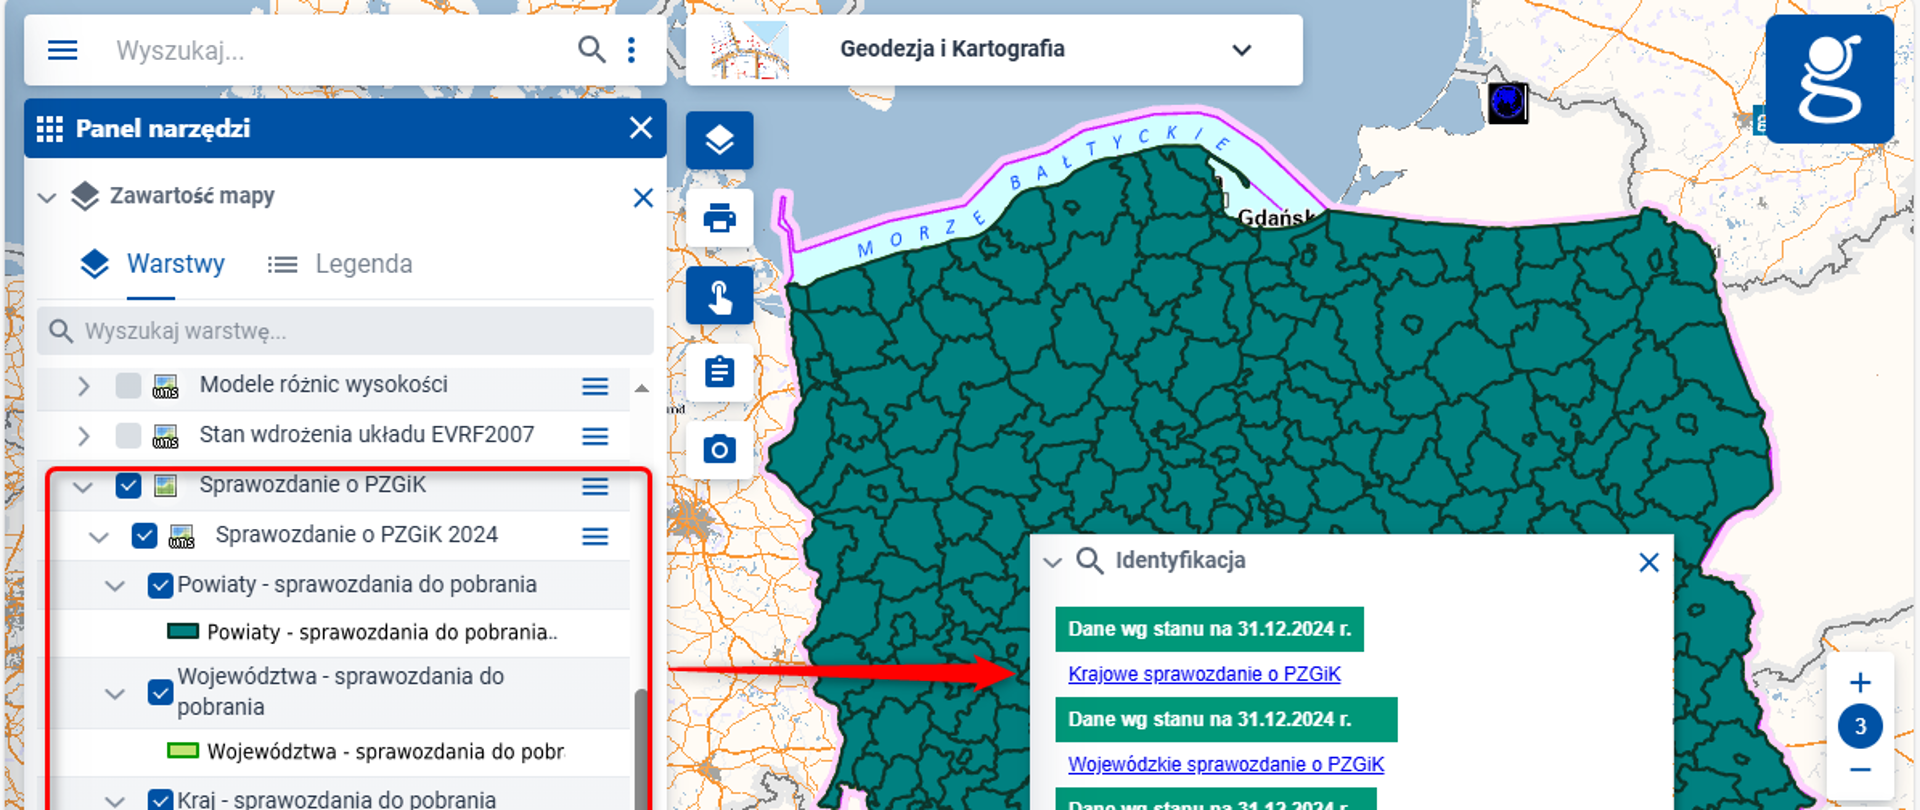This screenshot has height=810, width=1920.
Task: Close the Panel narzędzi panel
Action: click(641, 128)
